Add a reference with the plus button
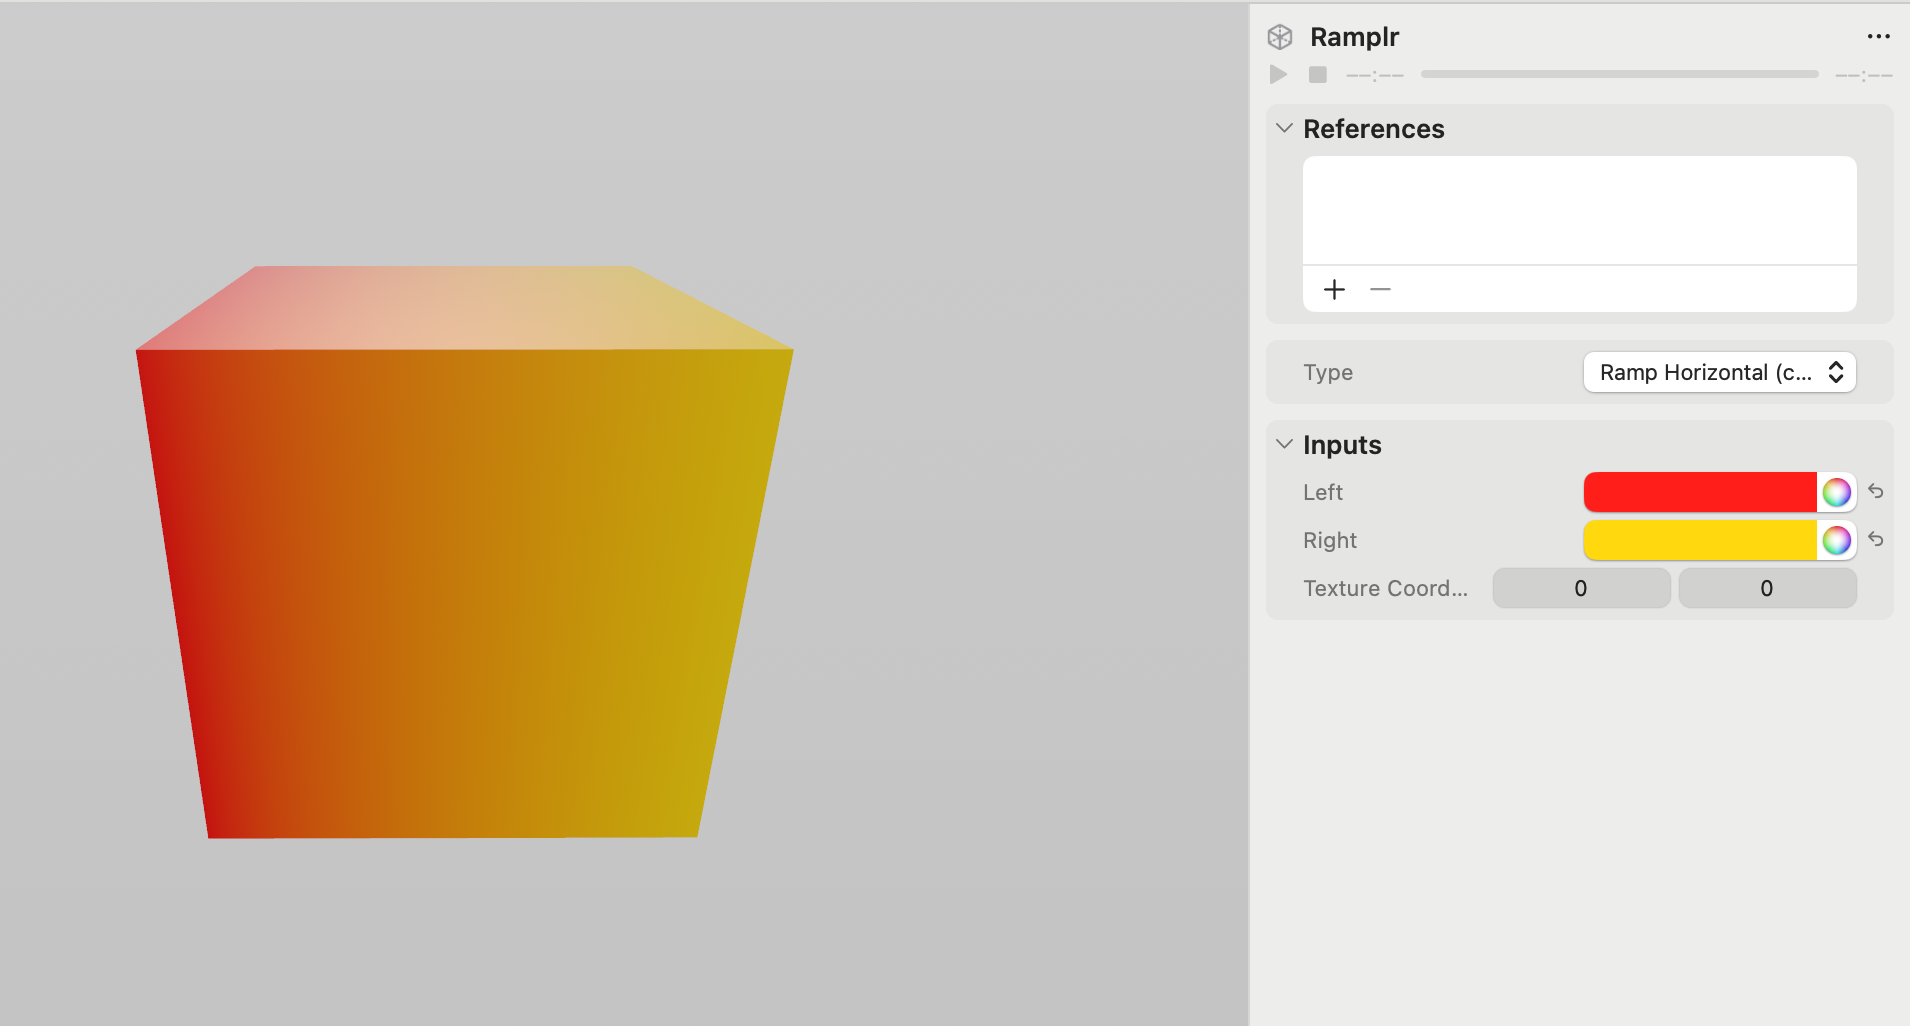This screenshot has width=1910, height=1026. 1334,289
